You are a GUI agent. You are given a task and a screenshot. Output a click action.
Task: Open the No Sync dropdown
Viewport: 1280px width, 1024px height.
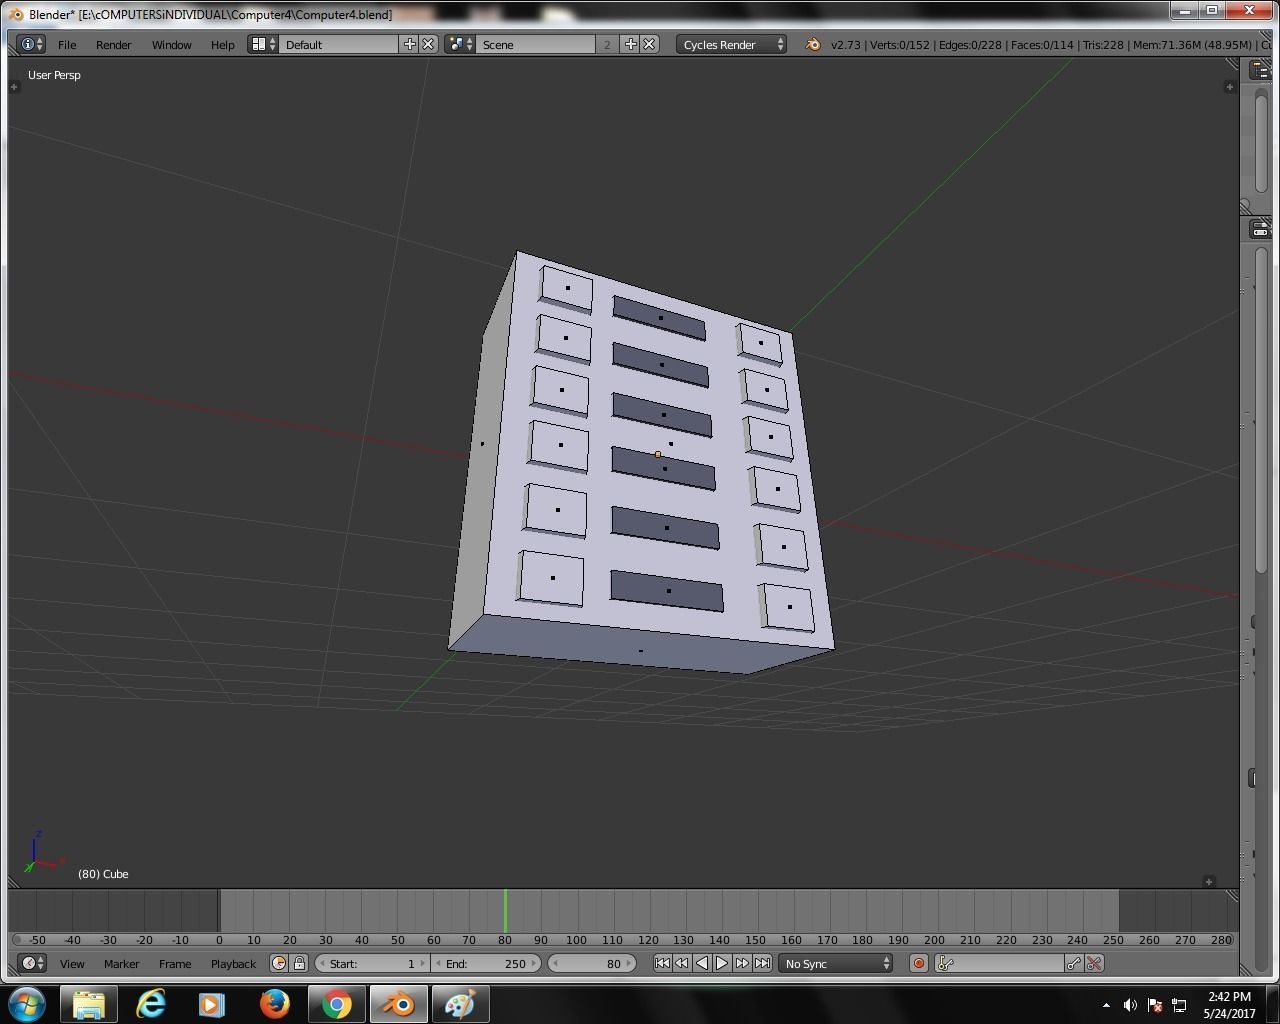[835, 963]
